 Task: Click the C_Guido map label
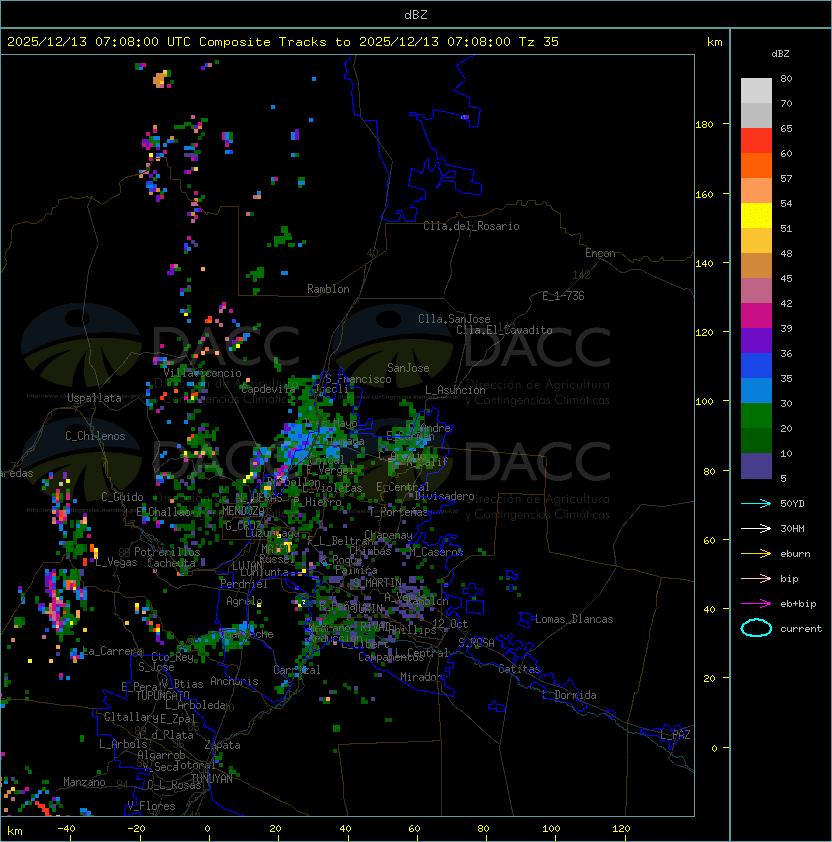coord(122,497)
